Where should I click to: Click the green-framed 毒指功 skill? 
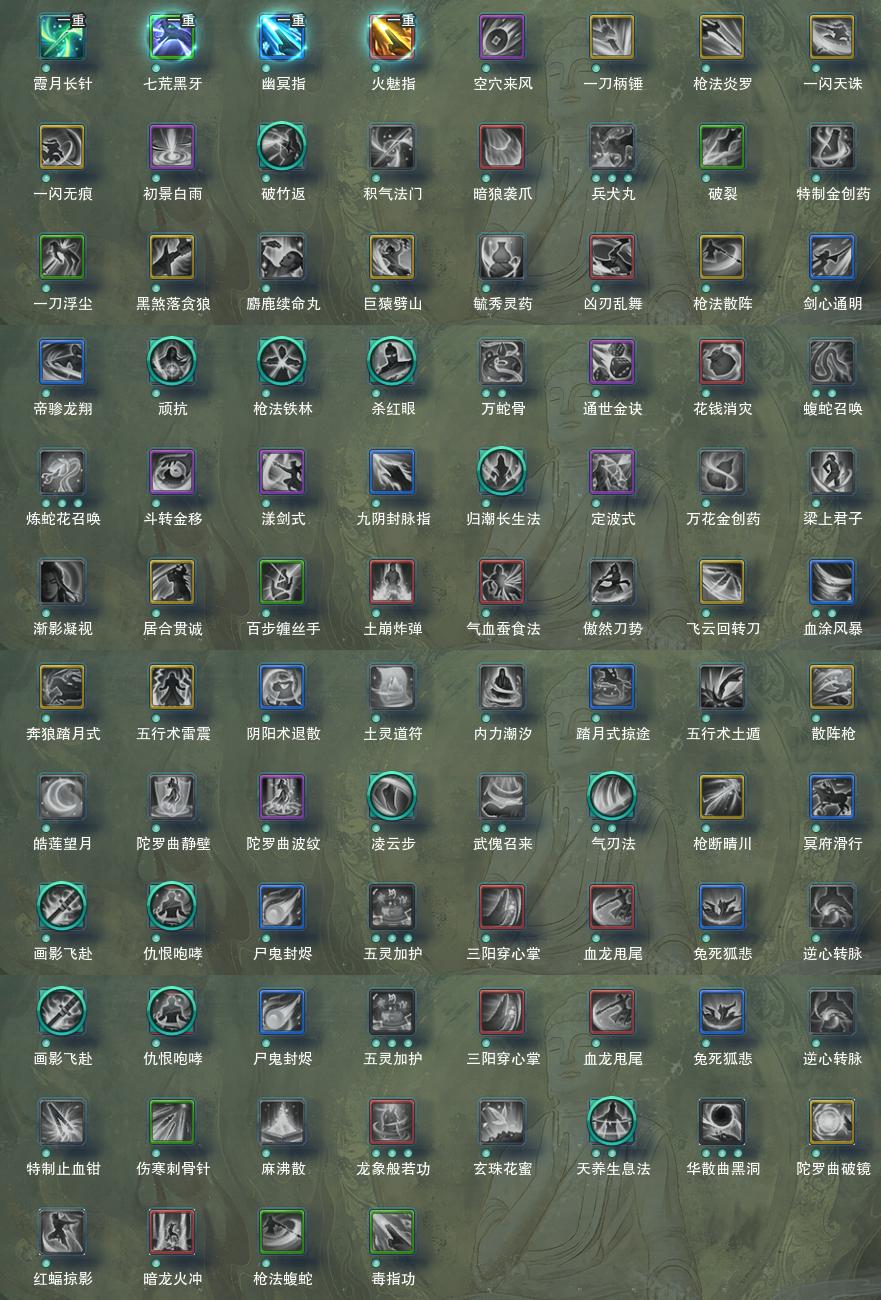(392, 1232)
